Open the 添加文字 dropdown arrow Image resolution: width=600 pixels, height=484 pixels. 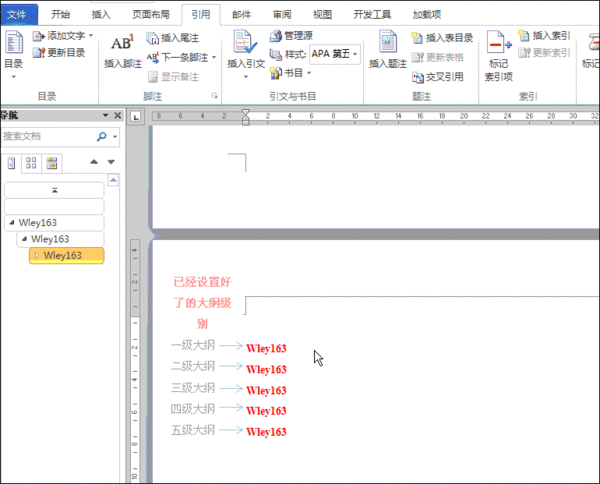(91, 36)
